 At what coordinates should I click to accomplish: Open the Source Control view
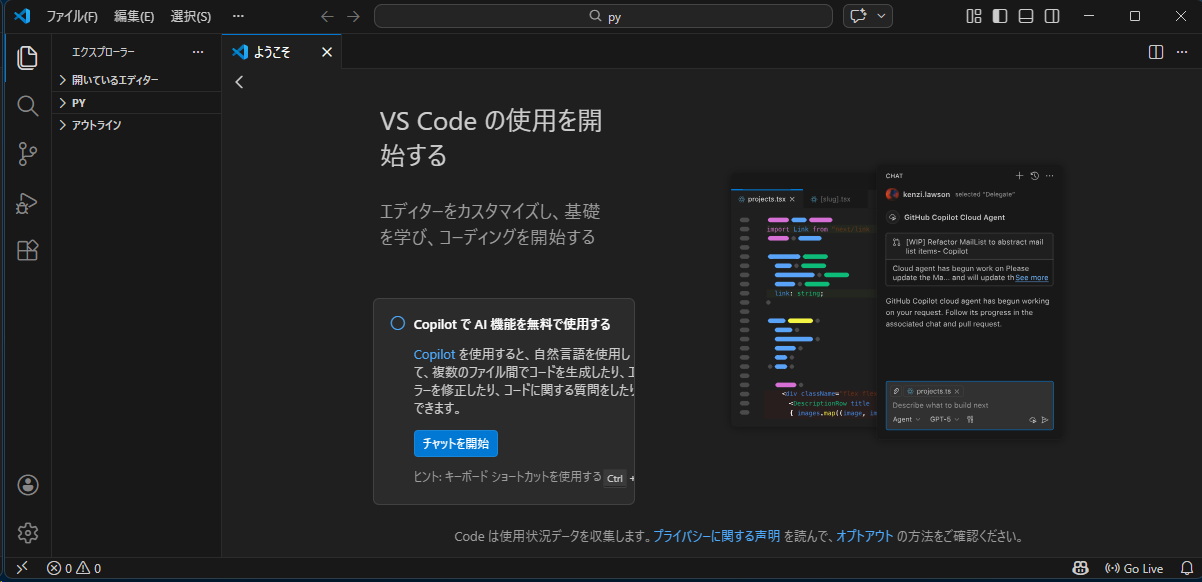(x=28, y=154)
